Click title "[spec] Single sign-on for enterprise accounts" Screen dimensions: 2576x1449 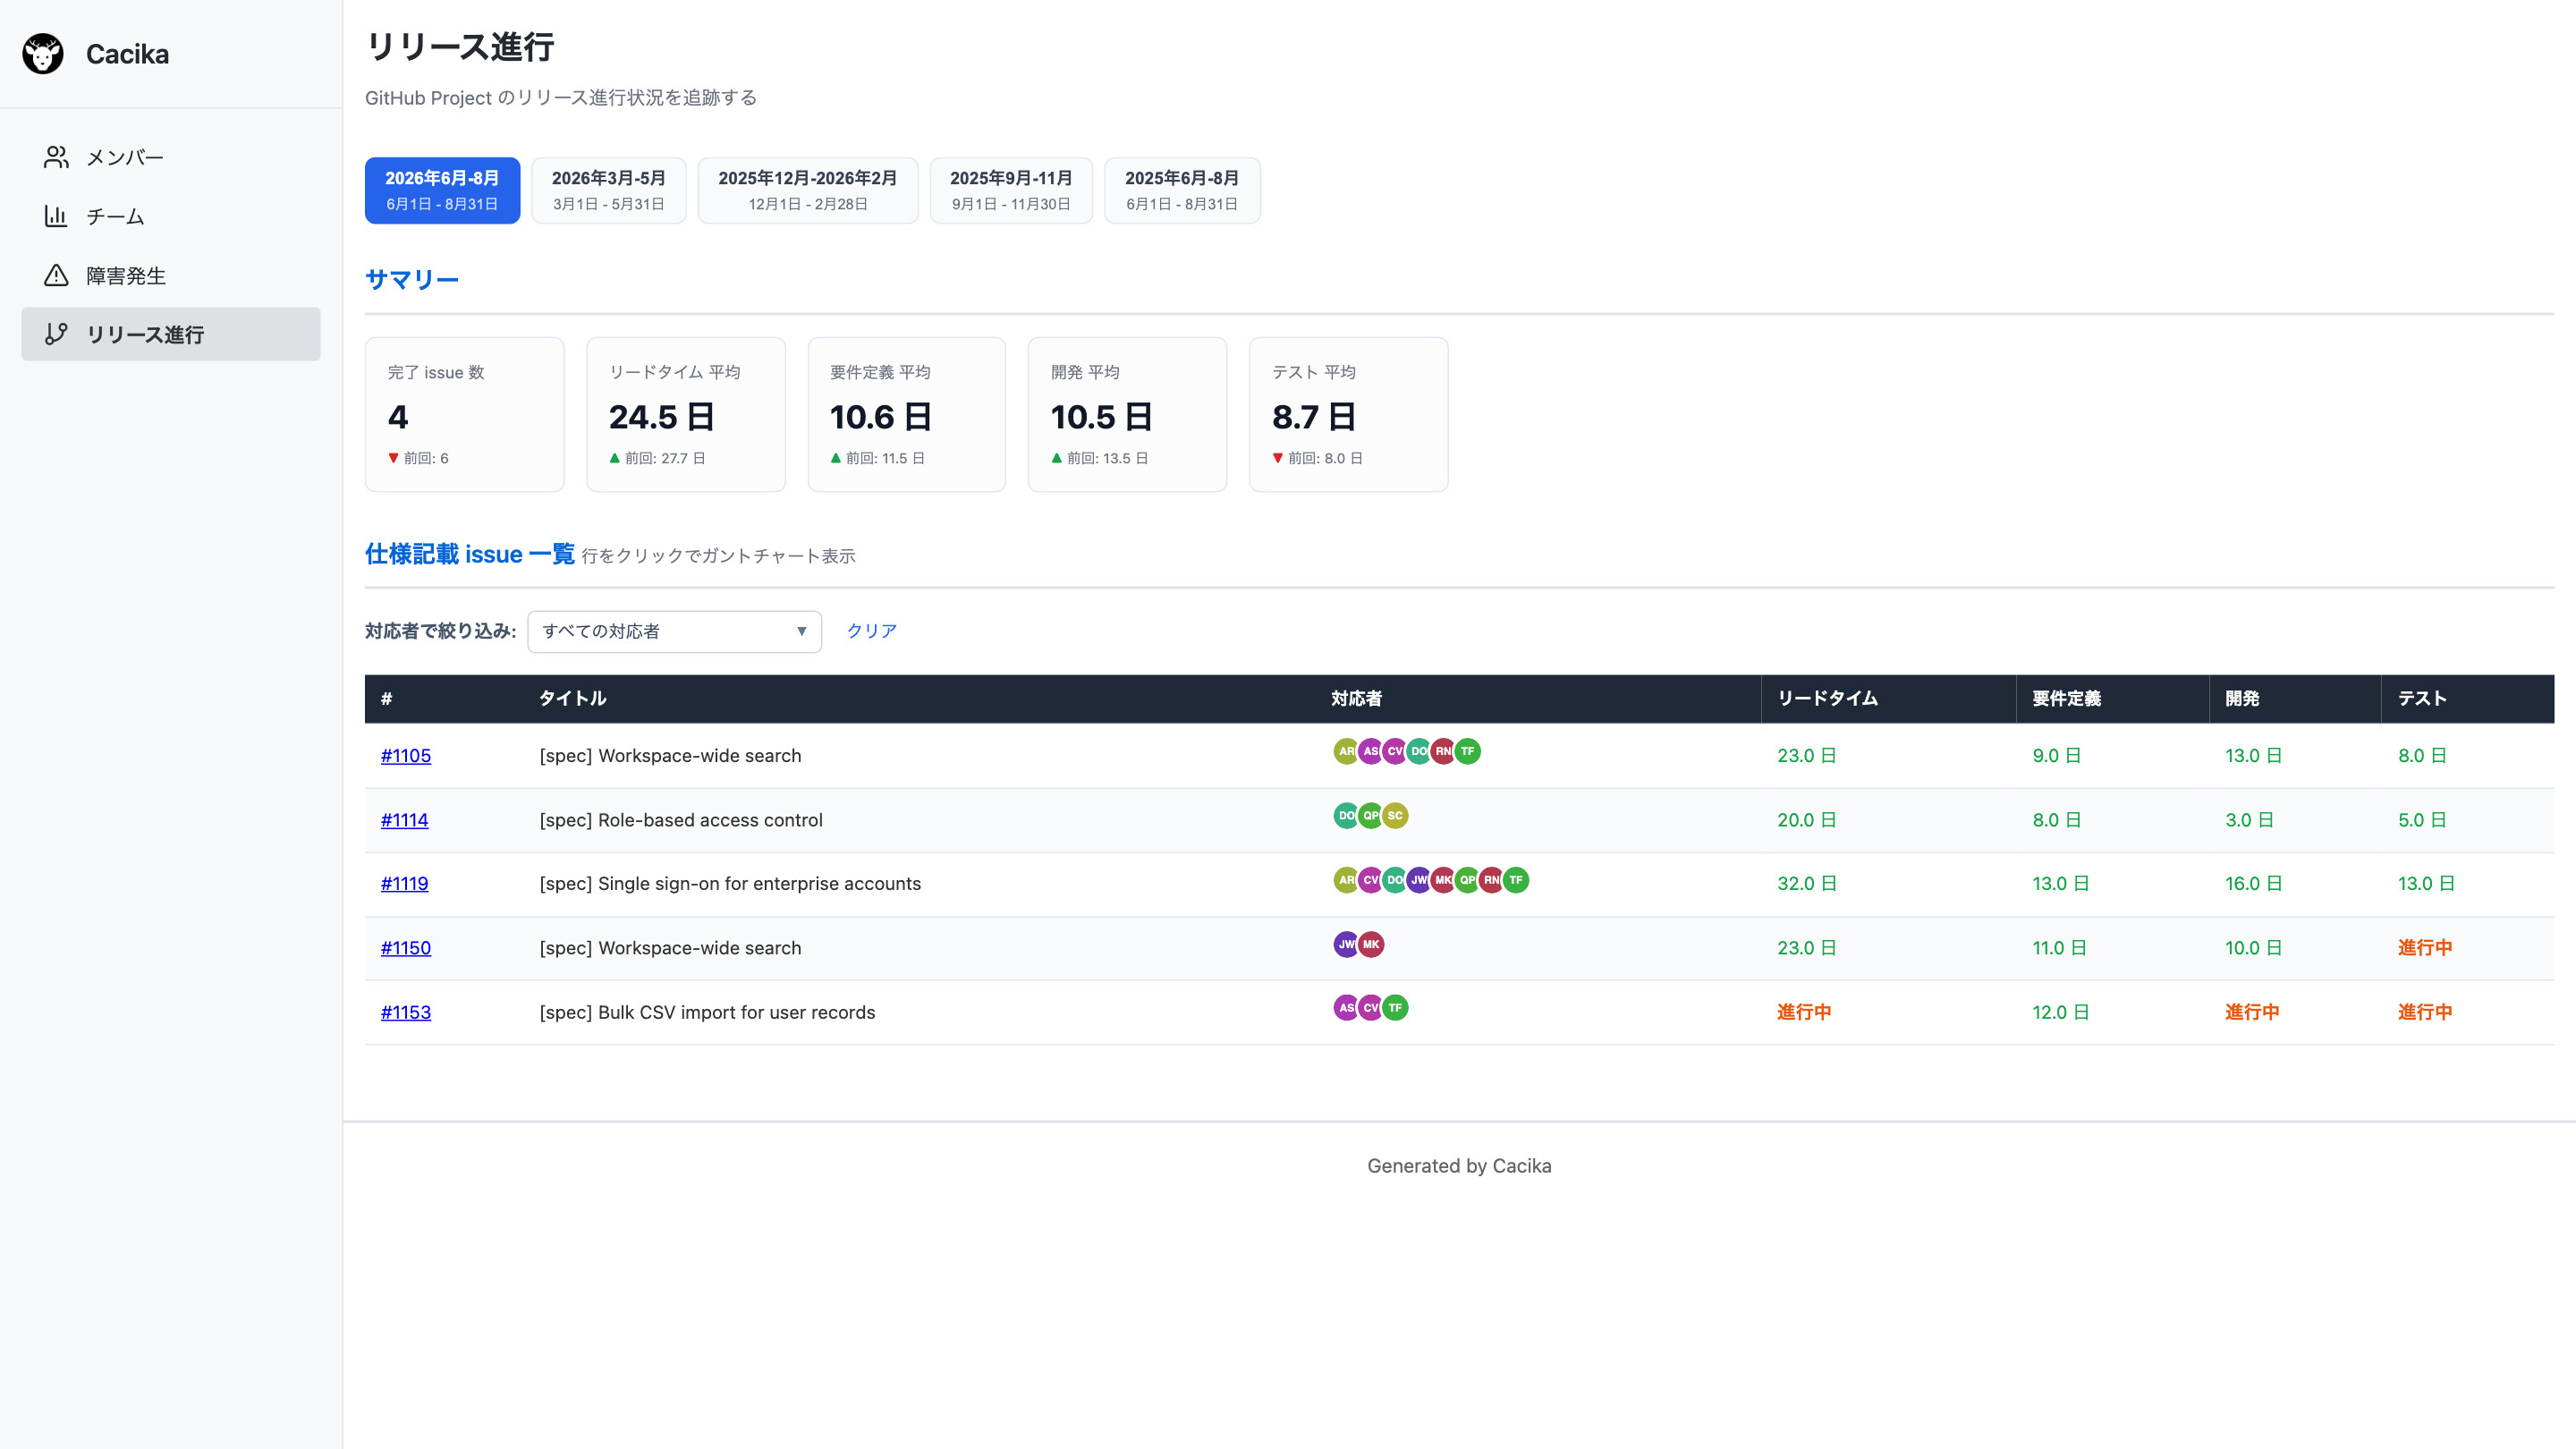tap(730, 883)
